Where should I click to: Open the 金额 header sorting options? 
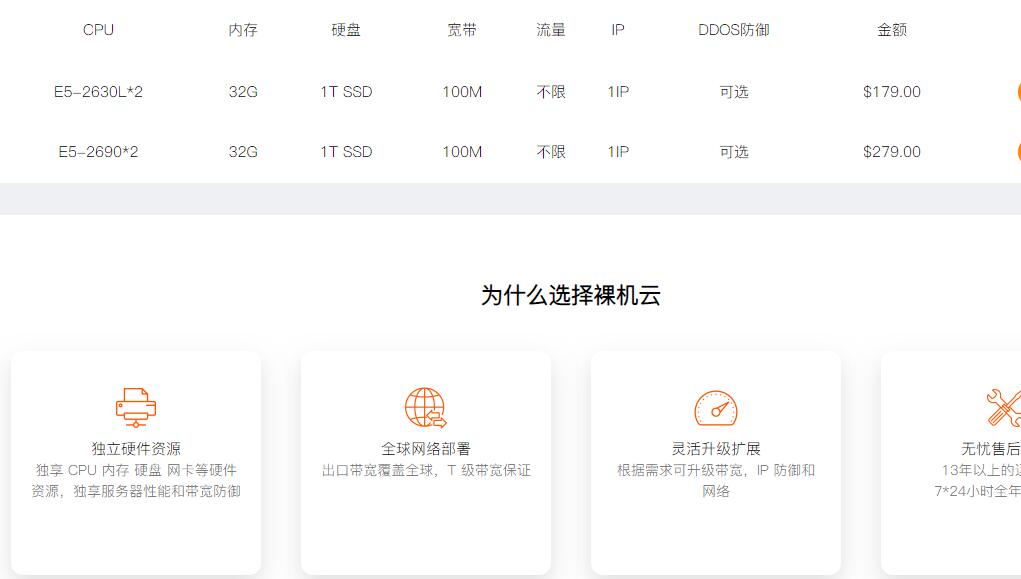(891, 30)
